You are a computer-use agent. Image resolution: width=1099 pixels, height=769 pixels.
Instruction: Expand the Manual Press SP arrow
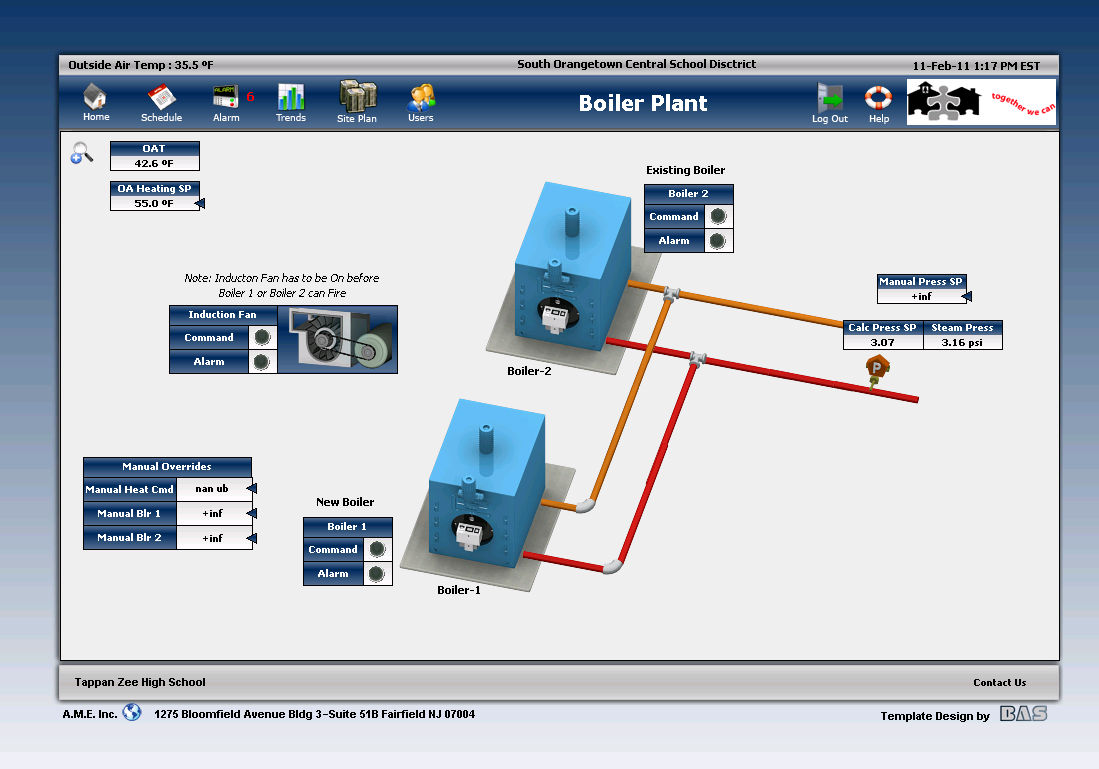point(967,296)
